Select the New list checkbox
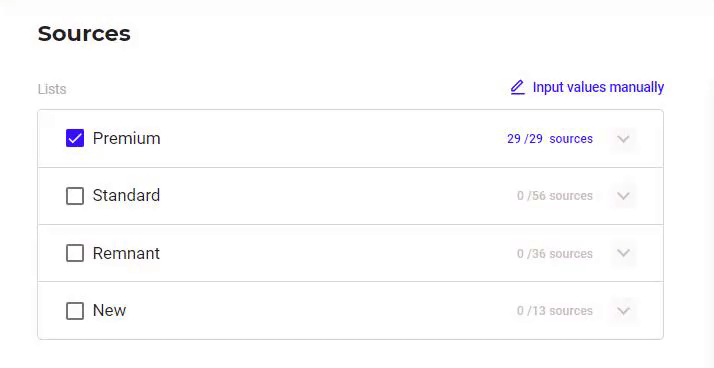Image resolution: width=714 pixels, height=368 pixels. (x=75, y=311)
